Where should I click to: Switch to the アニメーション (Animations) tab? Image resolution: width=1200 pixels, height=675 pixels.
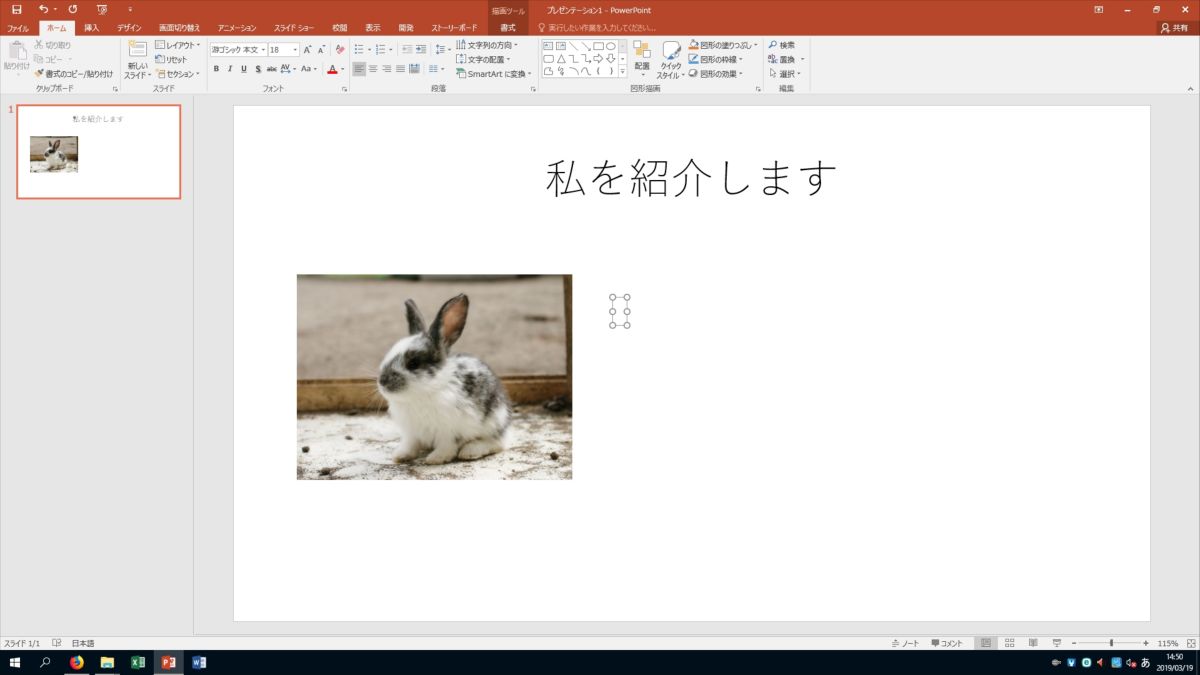pos(237,28)
